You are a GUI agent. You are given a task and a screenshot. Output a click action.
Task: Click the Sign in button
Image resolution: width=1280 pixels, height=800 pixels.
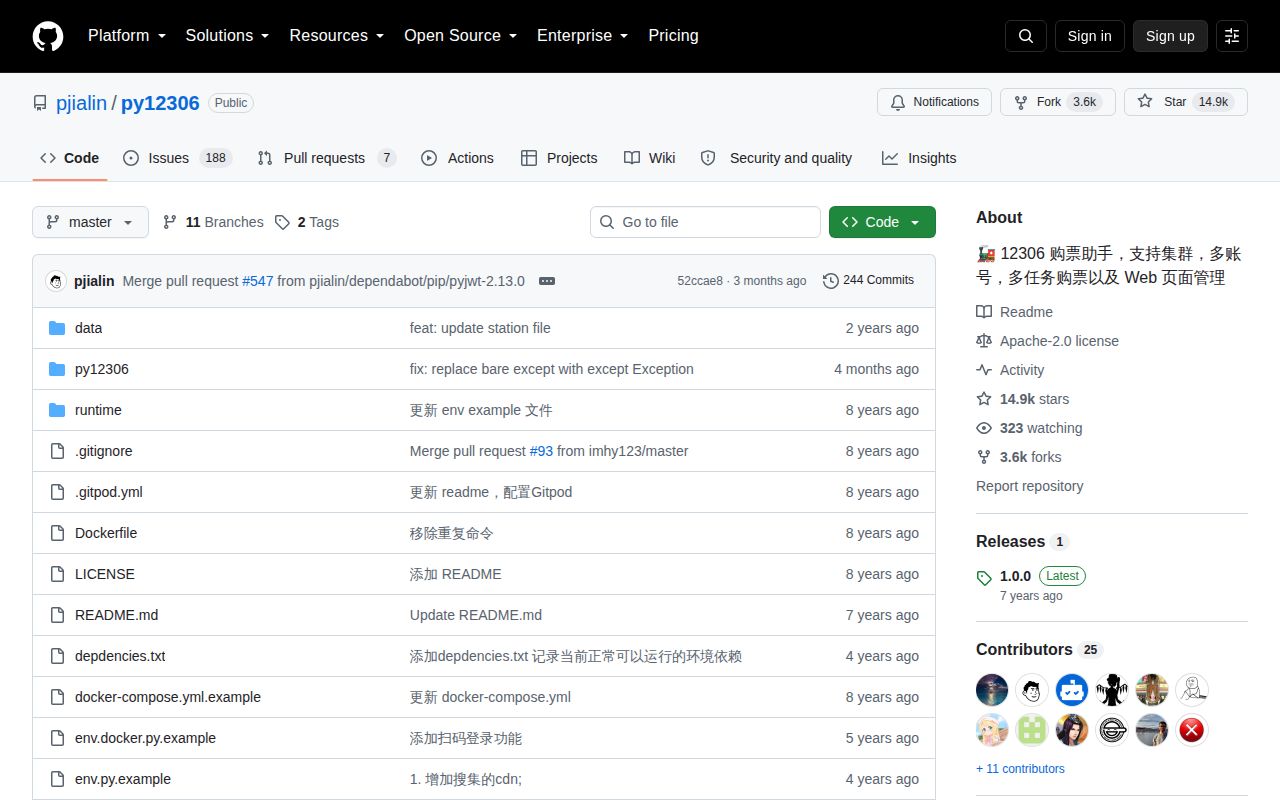pos(1089,36)
